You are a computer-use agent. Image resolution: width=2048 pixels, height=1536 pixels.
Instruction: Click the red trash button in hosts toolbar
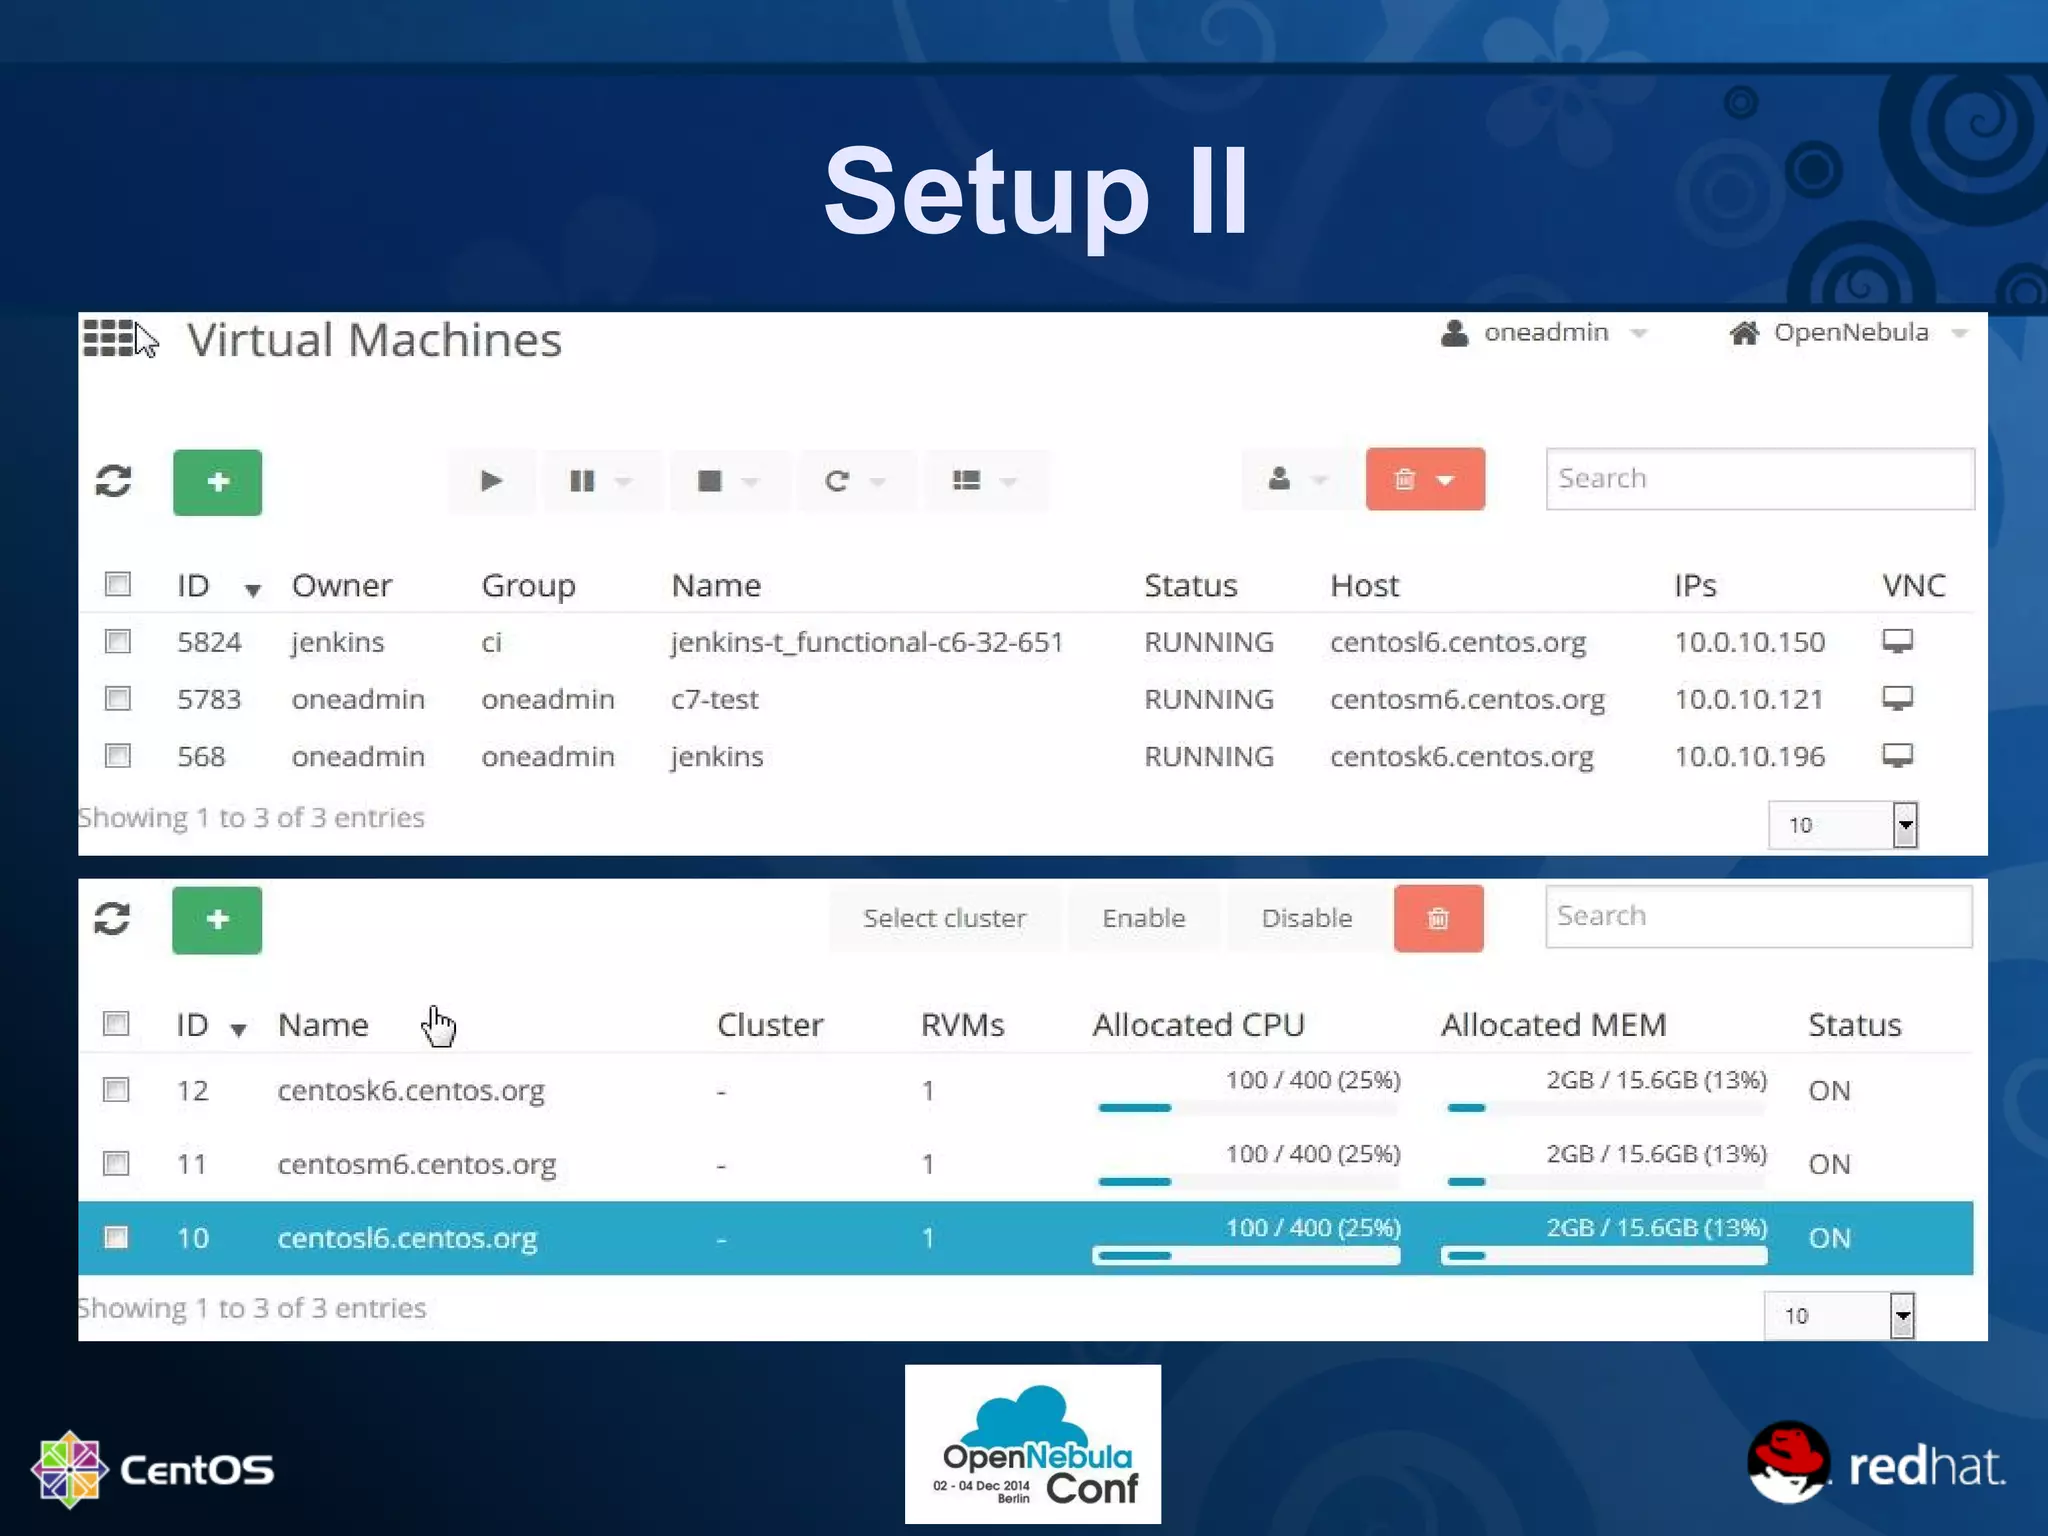1438,918
